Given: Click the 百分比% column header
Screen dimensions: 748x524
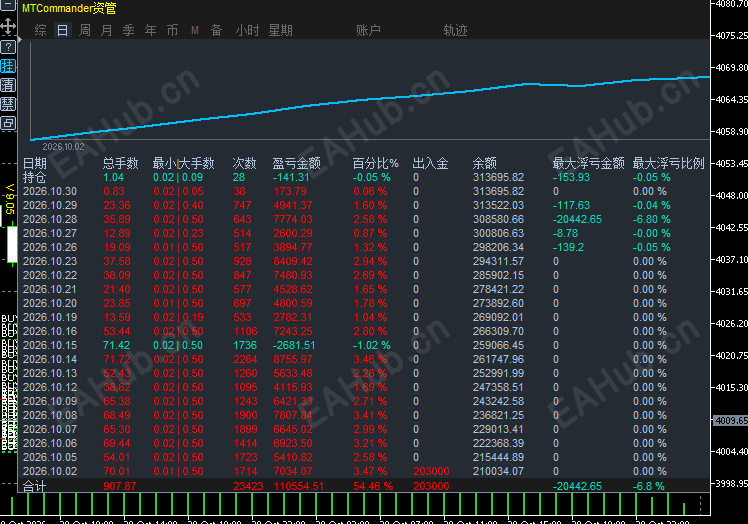Looking at the screenshot, I should (375, 164).
